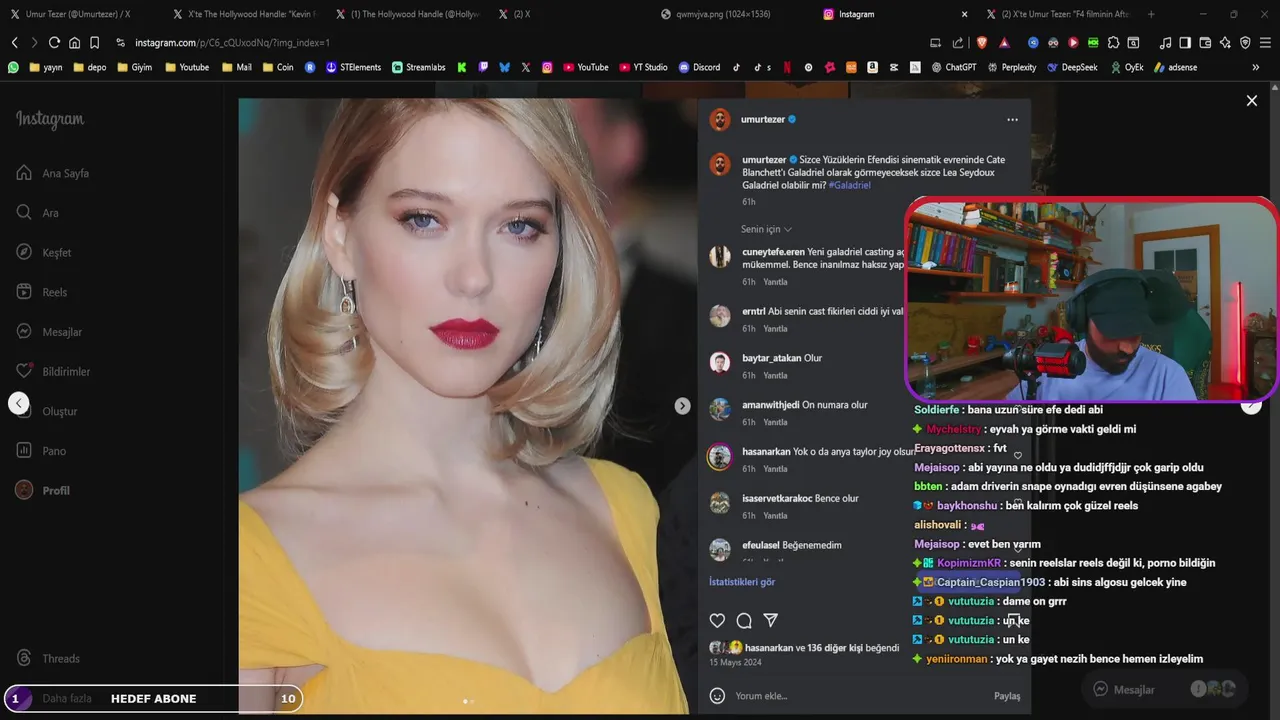1280x720 pixels.
Task: Like the post with heart icon
Action: point(717,620)
